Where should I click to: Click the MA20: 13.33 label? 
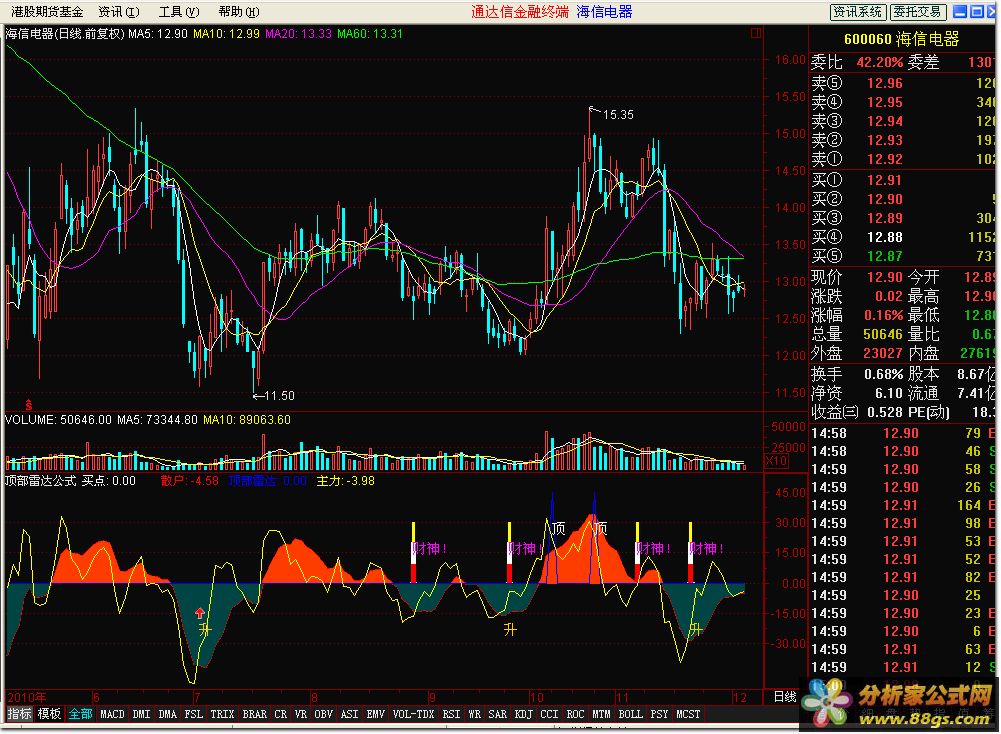point(299,34)
